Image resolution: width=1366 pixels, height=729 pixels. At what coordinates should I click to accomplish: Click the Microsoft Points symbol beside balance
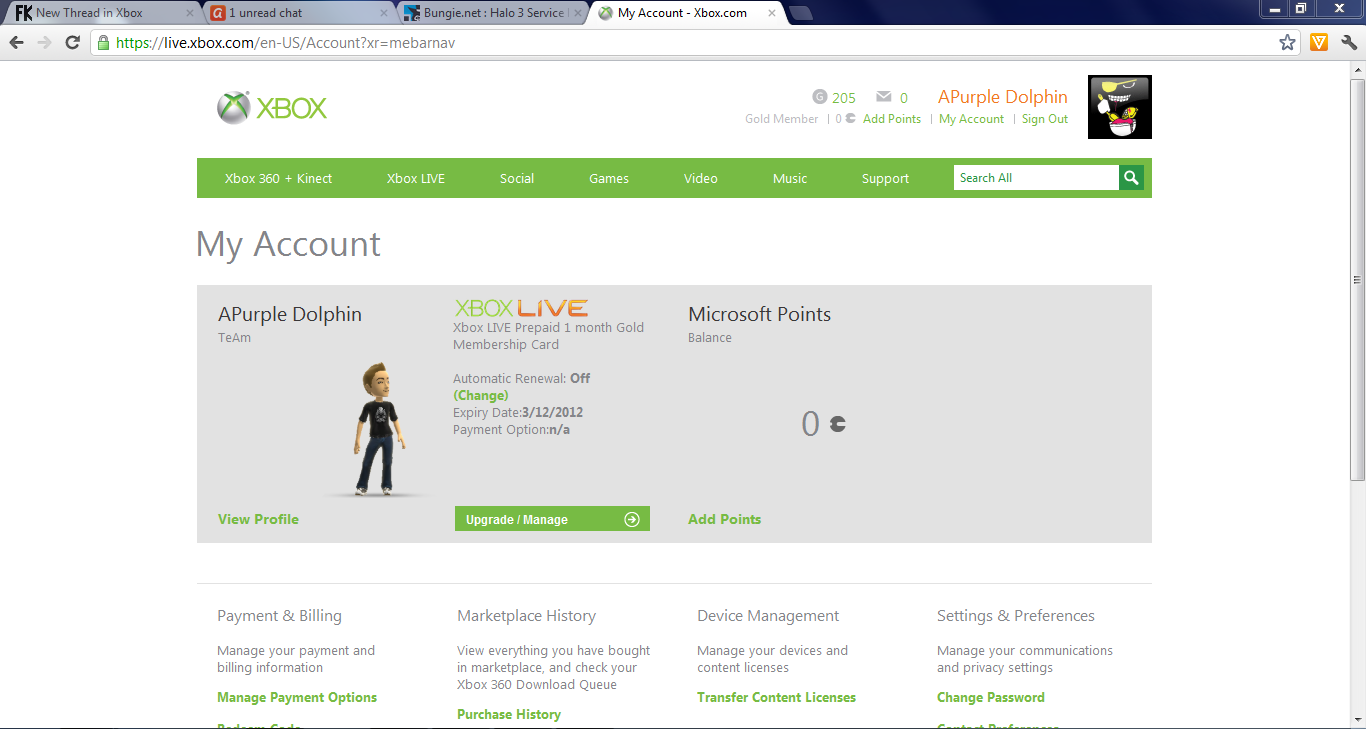point(837,424)
